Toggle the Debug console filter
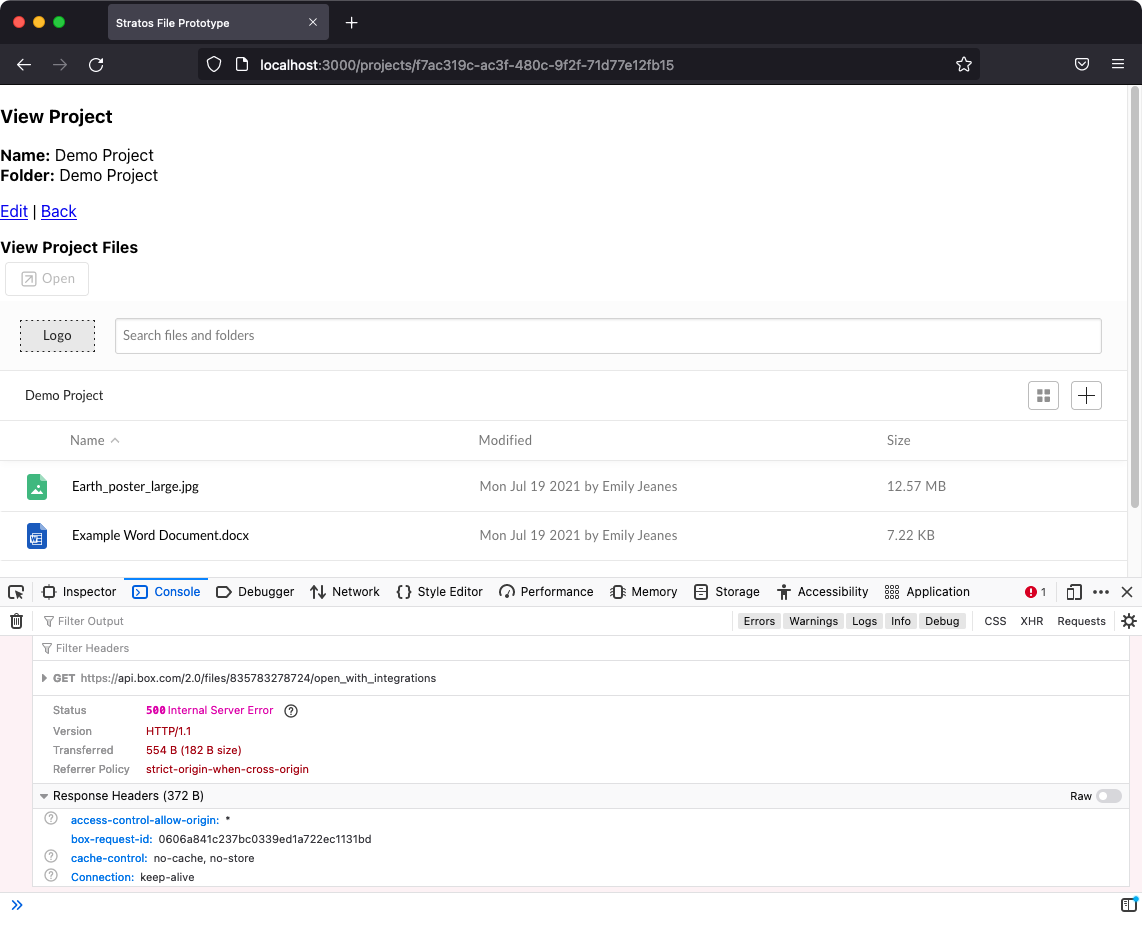1142x937 pixels. (942, 621)
